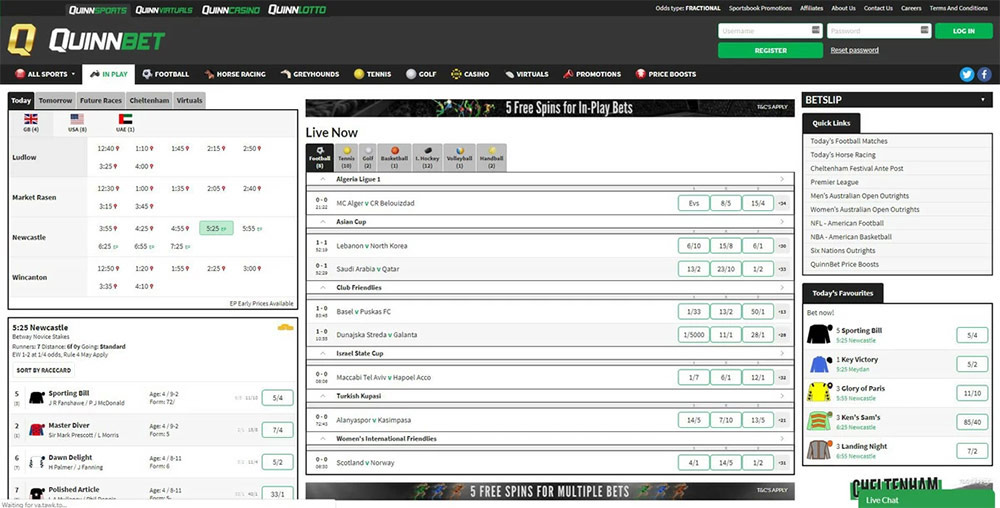
Task: Pick 4/1 odds for Scotland
Action: (x=694, y=463)
